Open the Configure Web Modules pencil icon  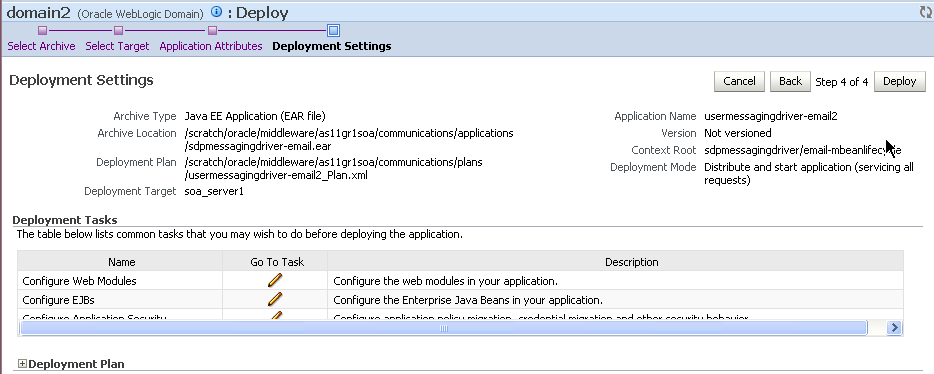[275, 280]
